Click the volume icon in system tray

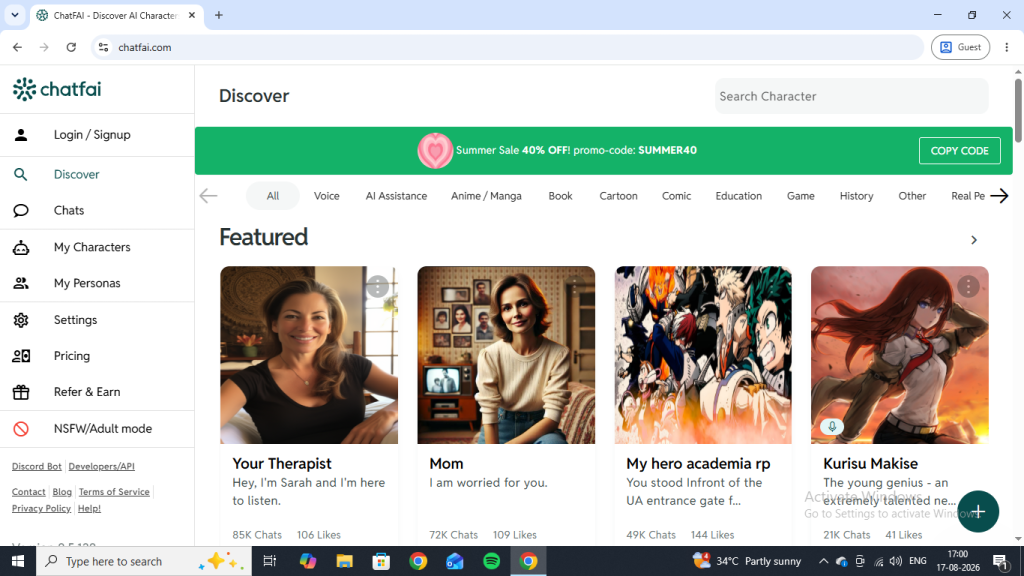[896, 561]
